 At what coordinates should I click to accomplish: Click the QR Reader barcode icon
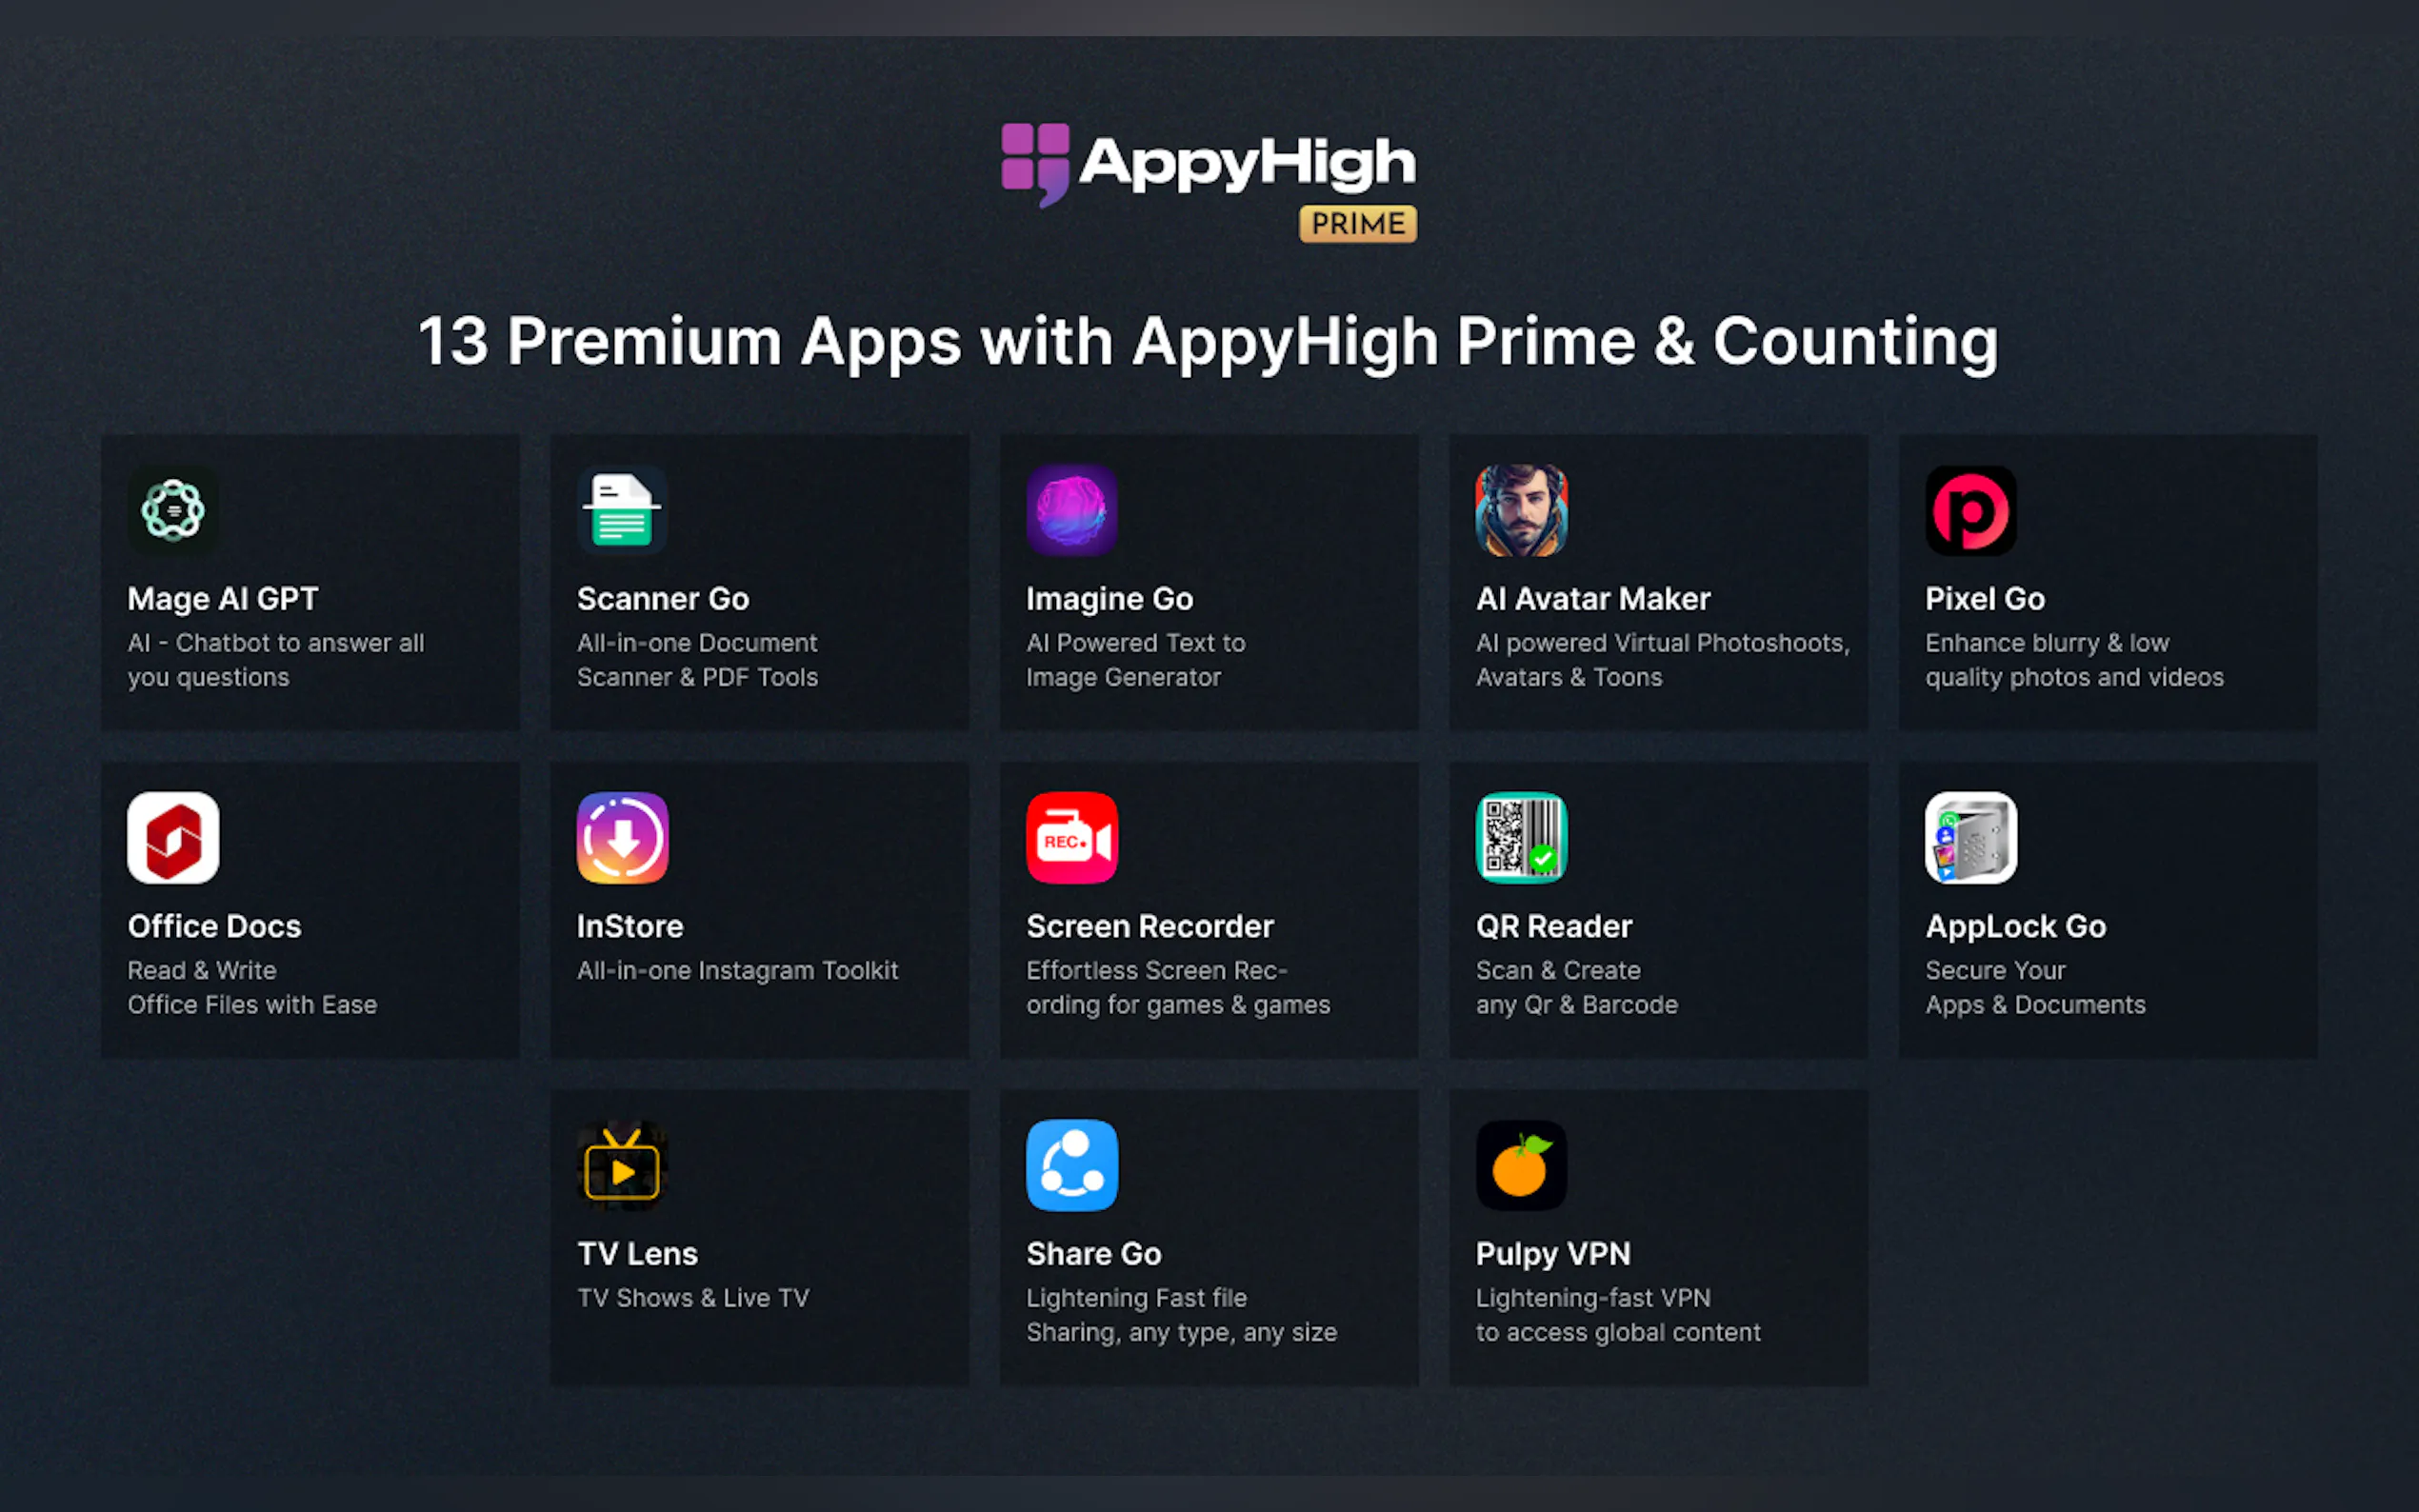(x=1521, y=838)
